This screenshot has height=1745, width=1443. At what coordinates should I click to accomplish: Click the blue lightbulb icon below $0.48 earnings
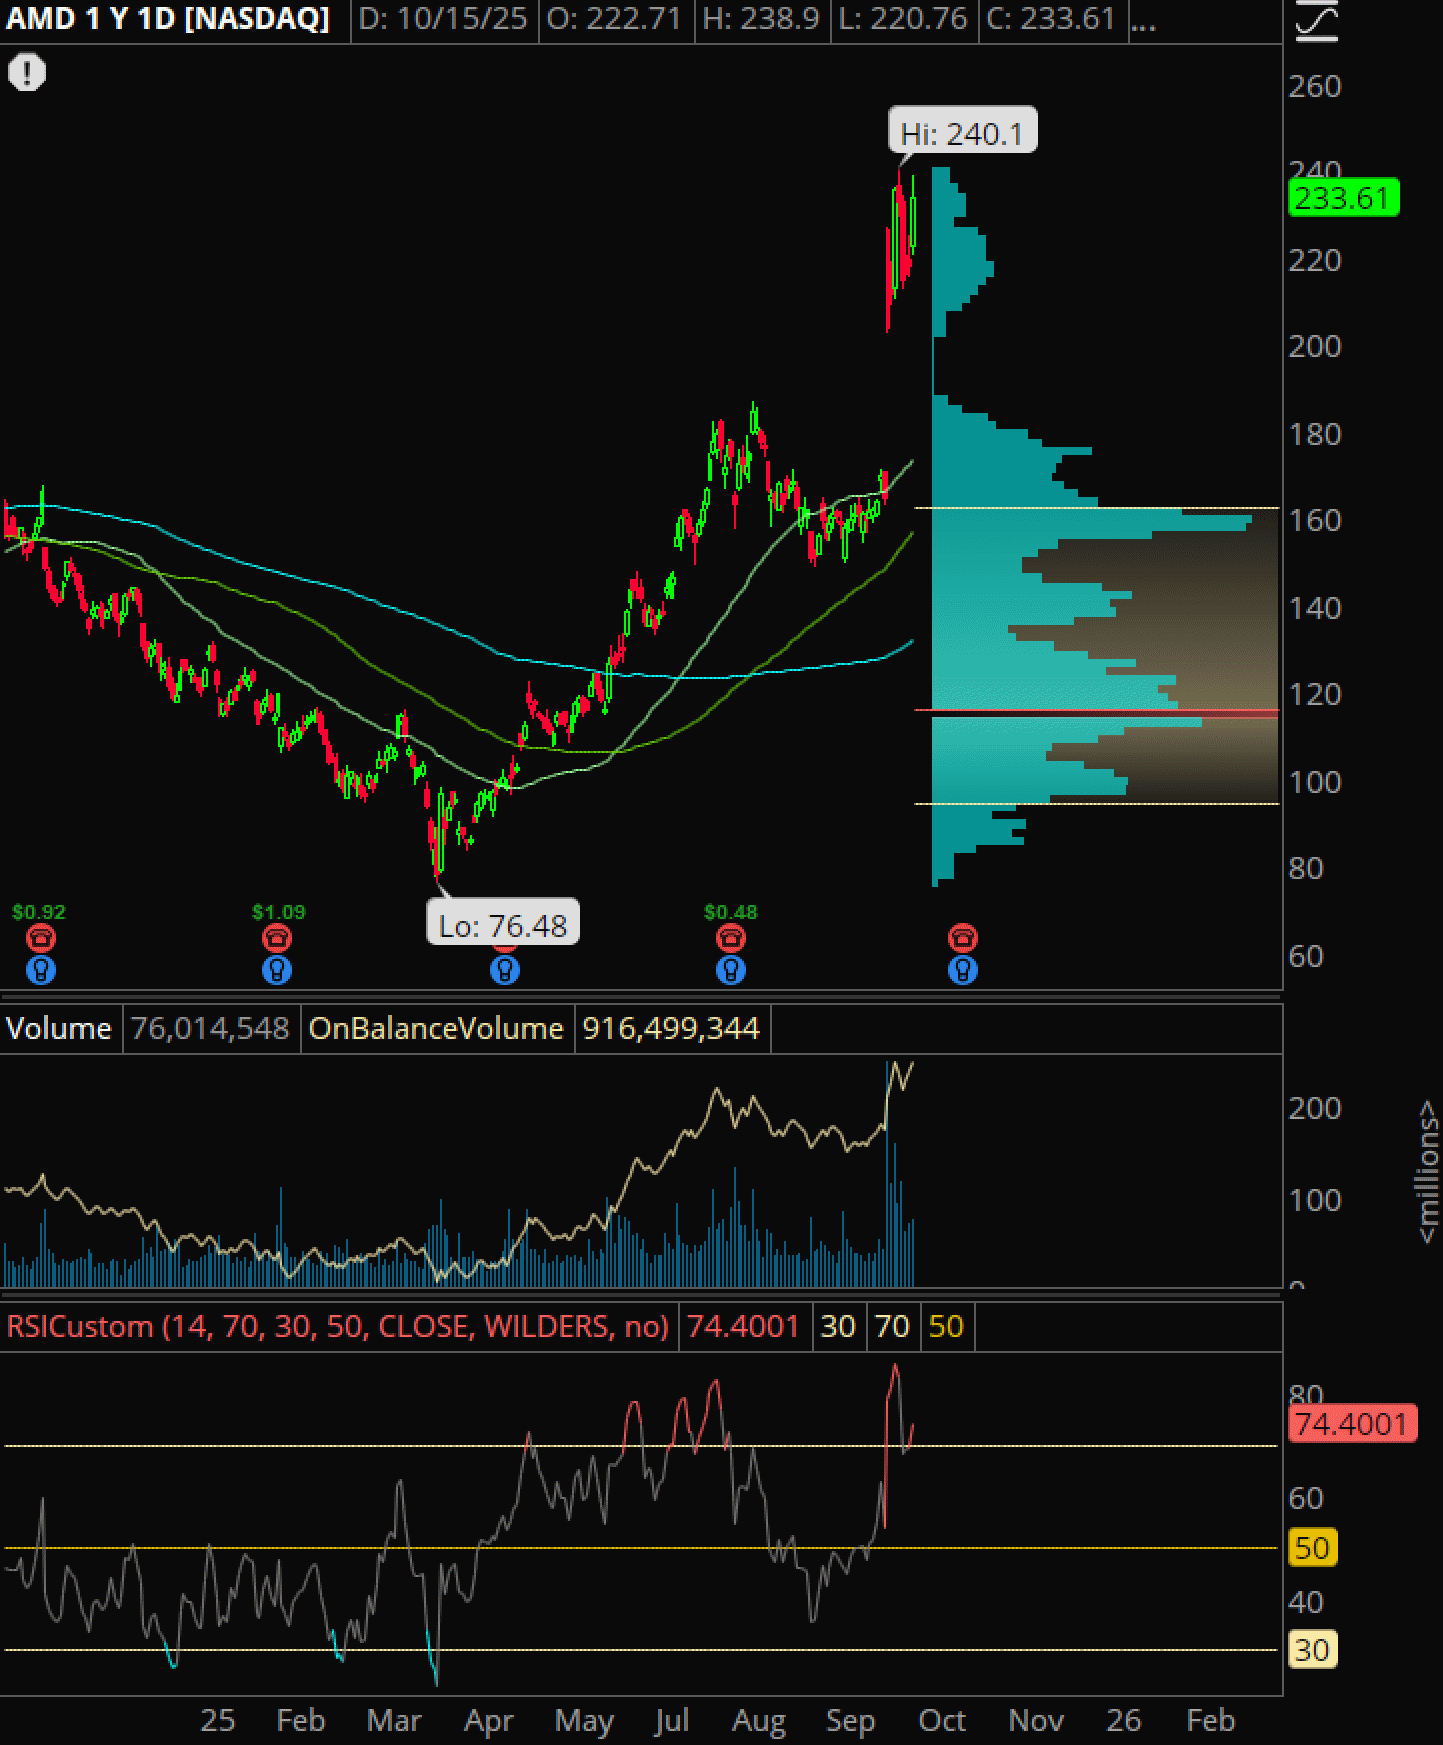click(x=731, y=970)
